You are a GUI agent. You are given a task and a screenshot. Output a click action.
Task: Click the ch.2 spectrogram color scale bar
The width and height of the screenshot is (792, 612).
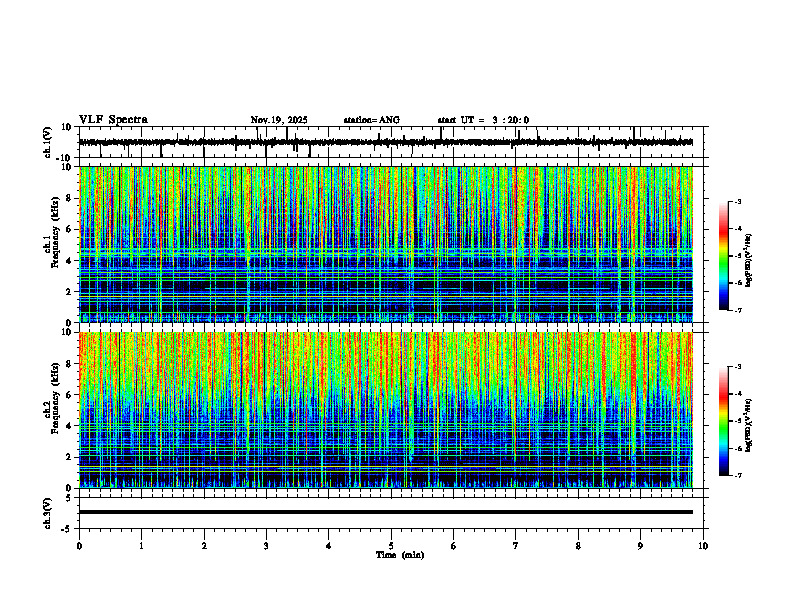click(724, 421)
